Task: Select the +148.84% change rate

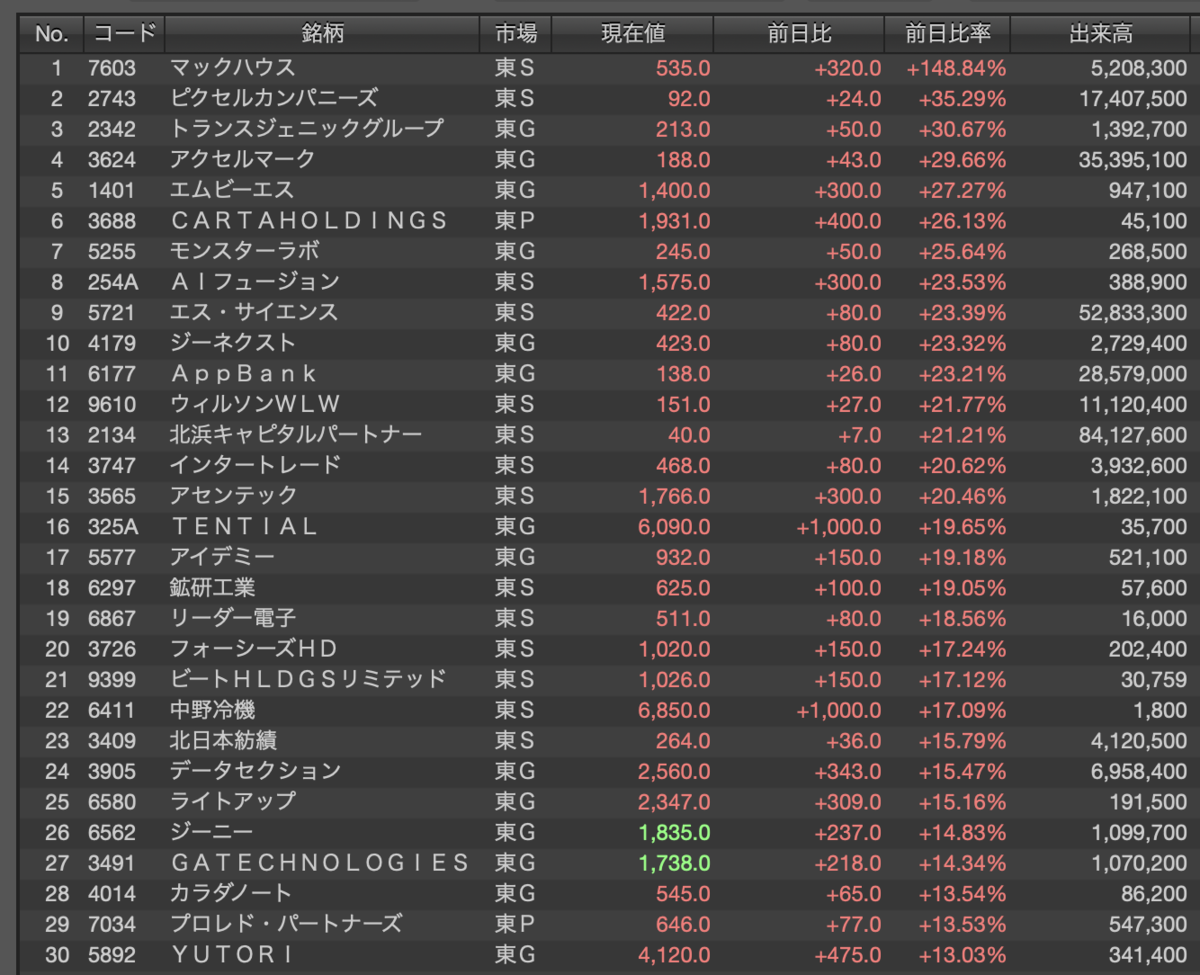Action: point(956,68)
